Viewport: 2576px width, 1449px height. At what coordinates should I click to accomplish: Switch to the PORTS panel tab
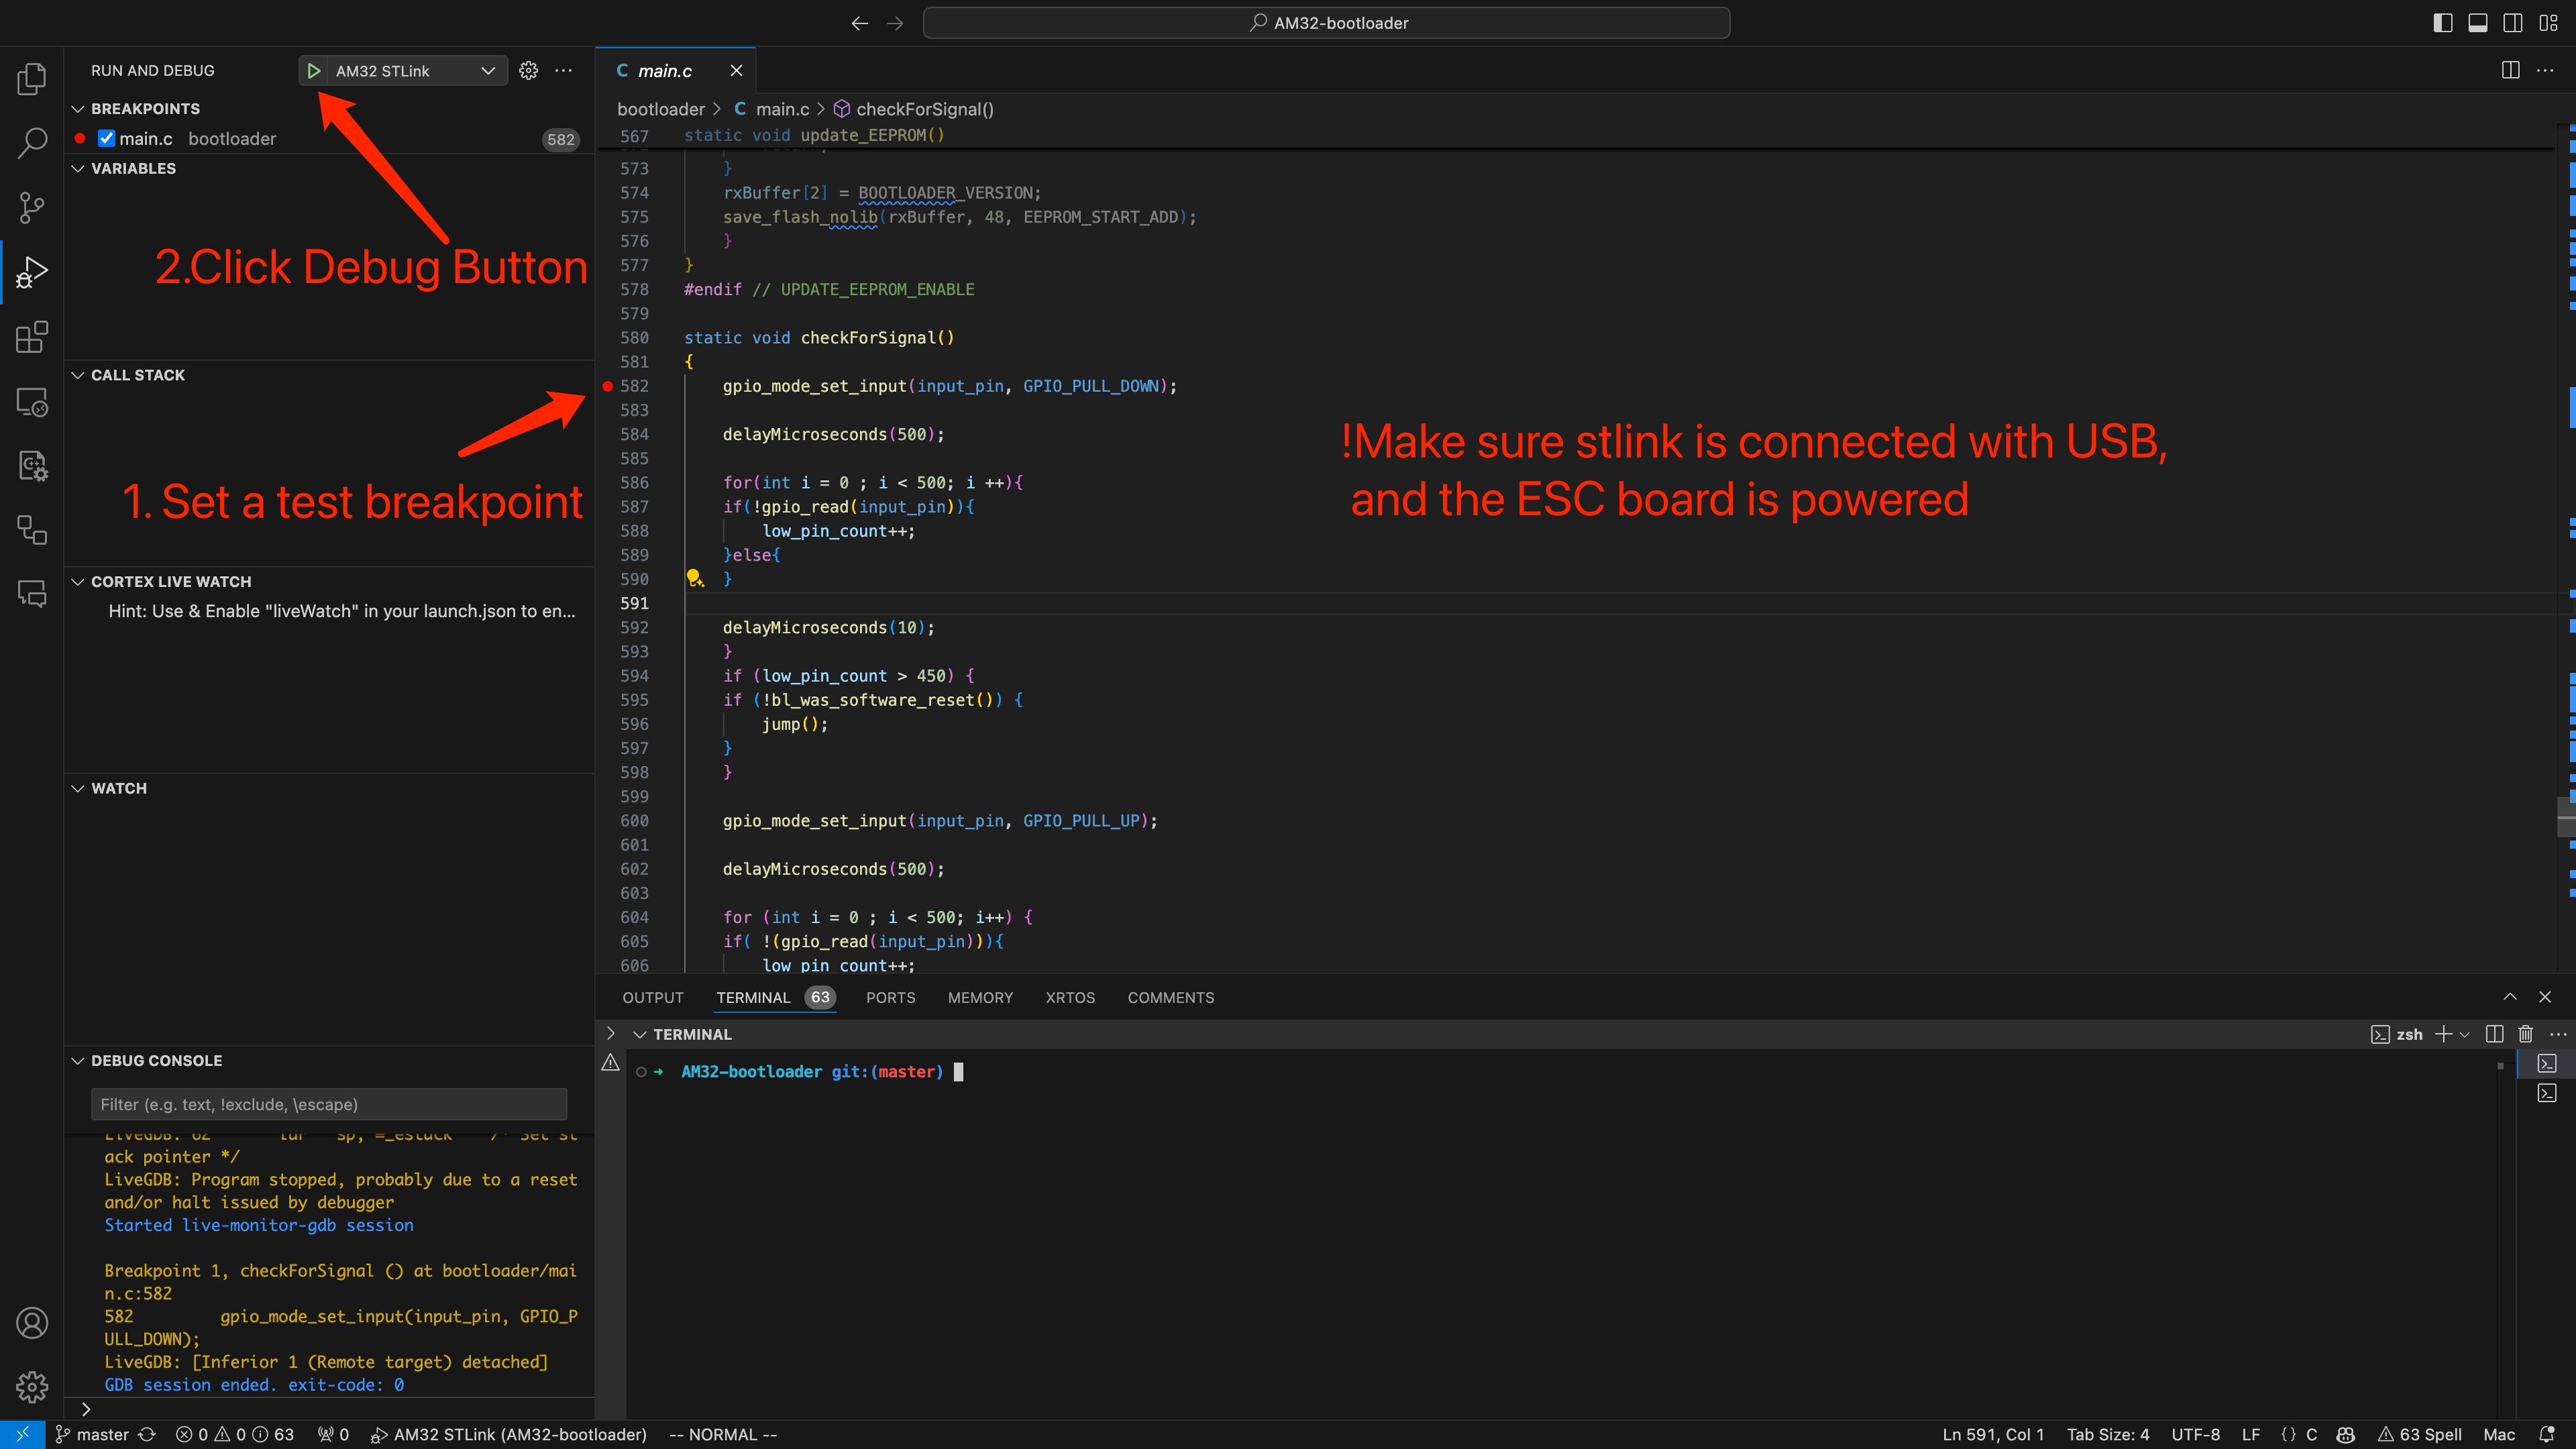click(890, 997)
